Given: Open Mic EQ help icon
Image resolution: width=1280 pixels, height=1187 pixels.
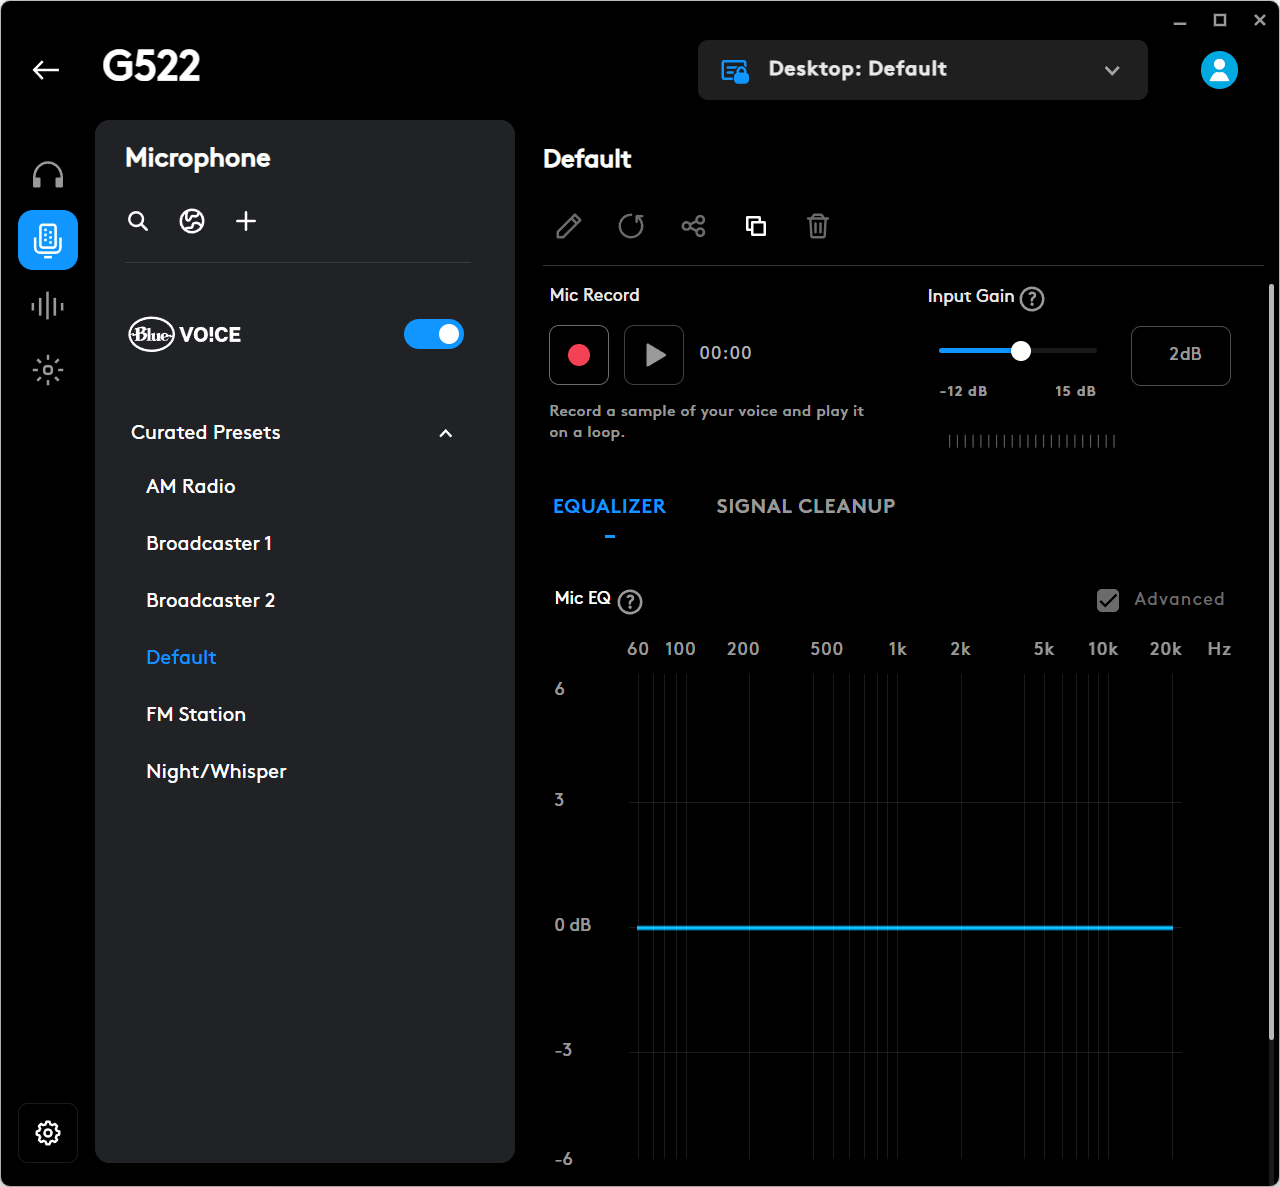Looking at the screenshot, I should (630, 601).
